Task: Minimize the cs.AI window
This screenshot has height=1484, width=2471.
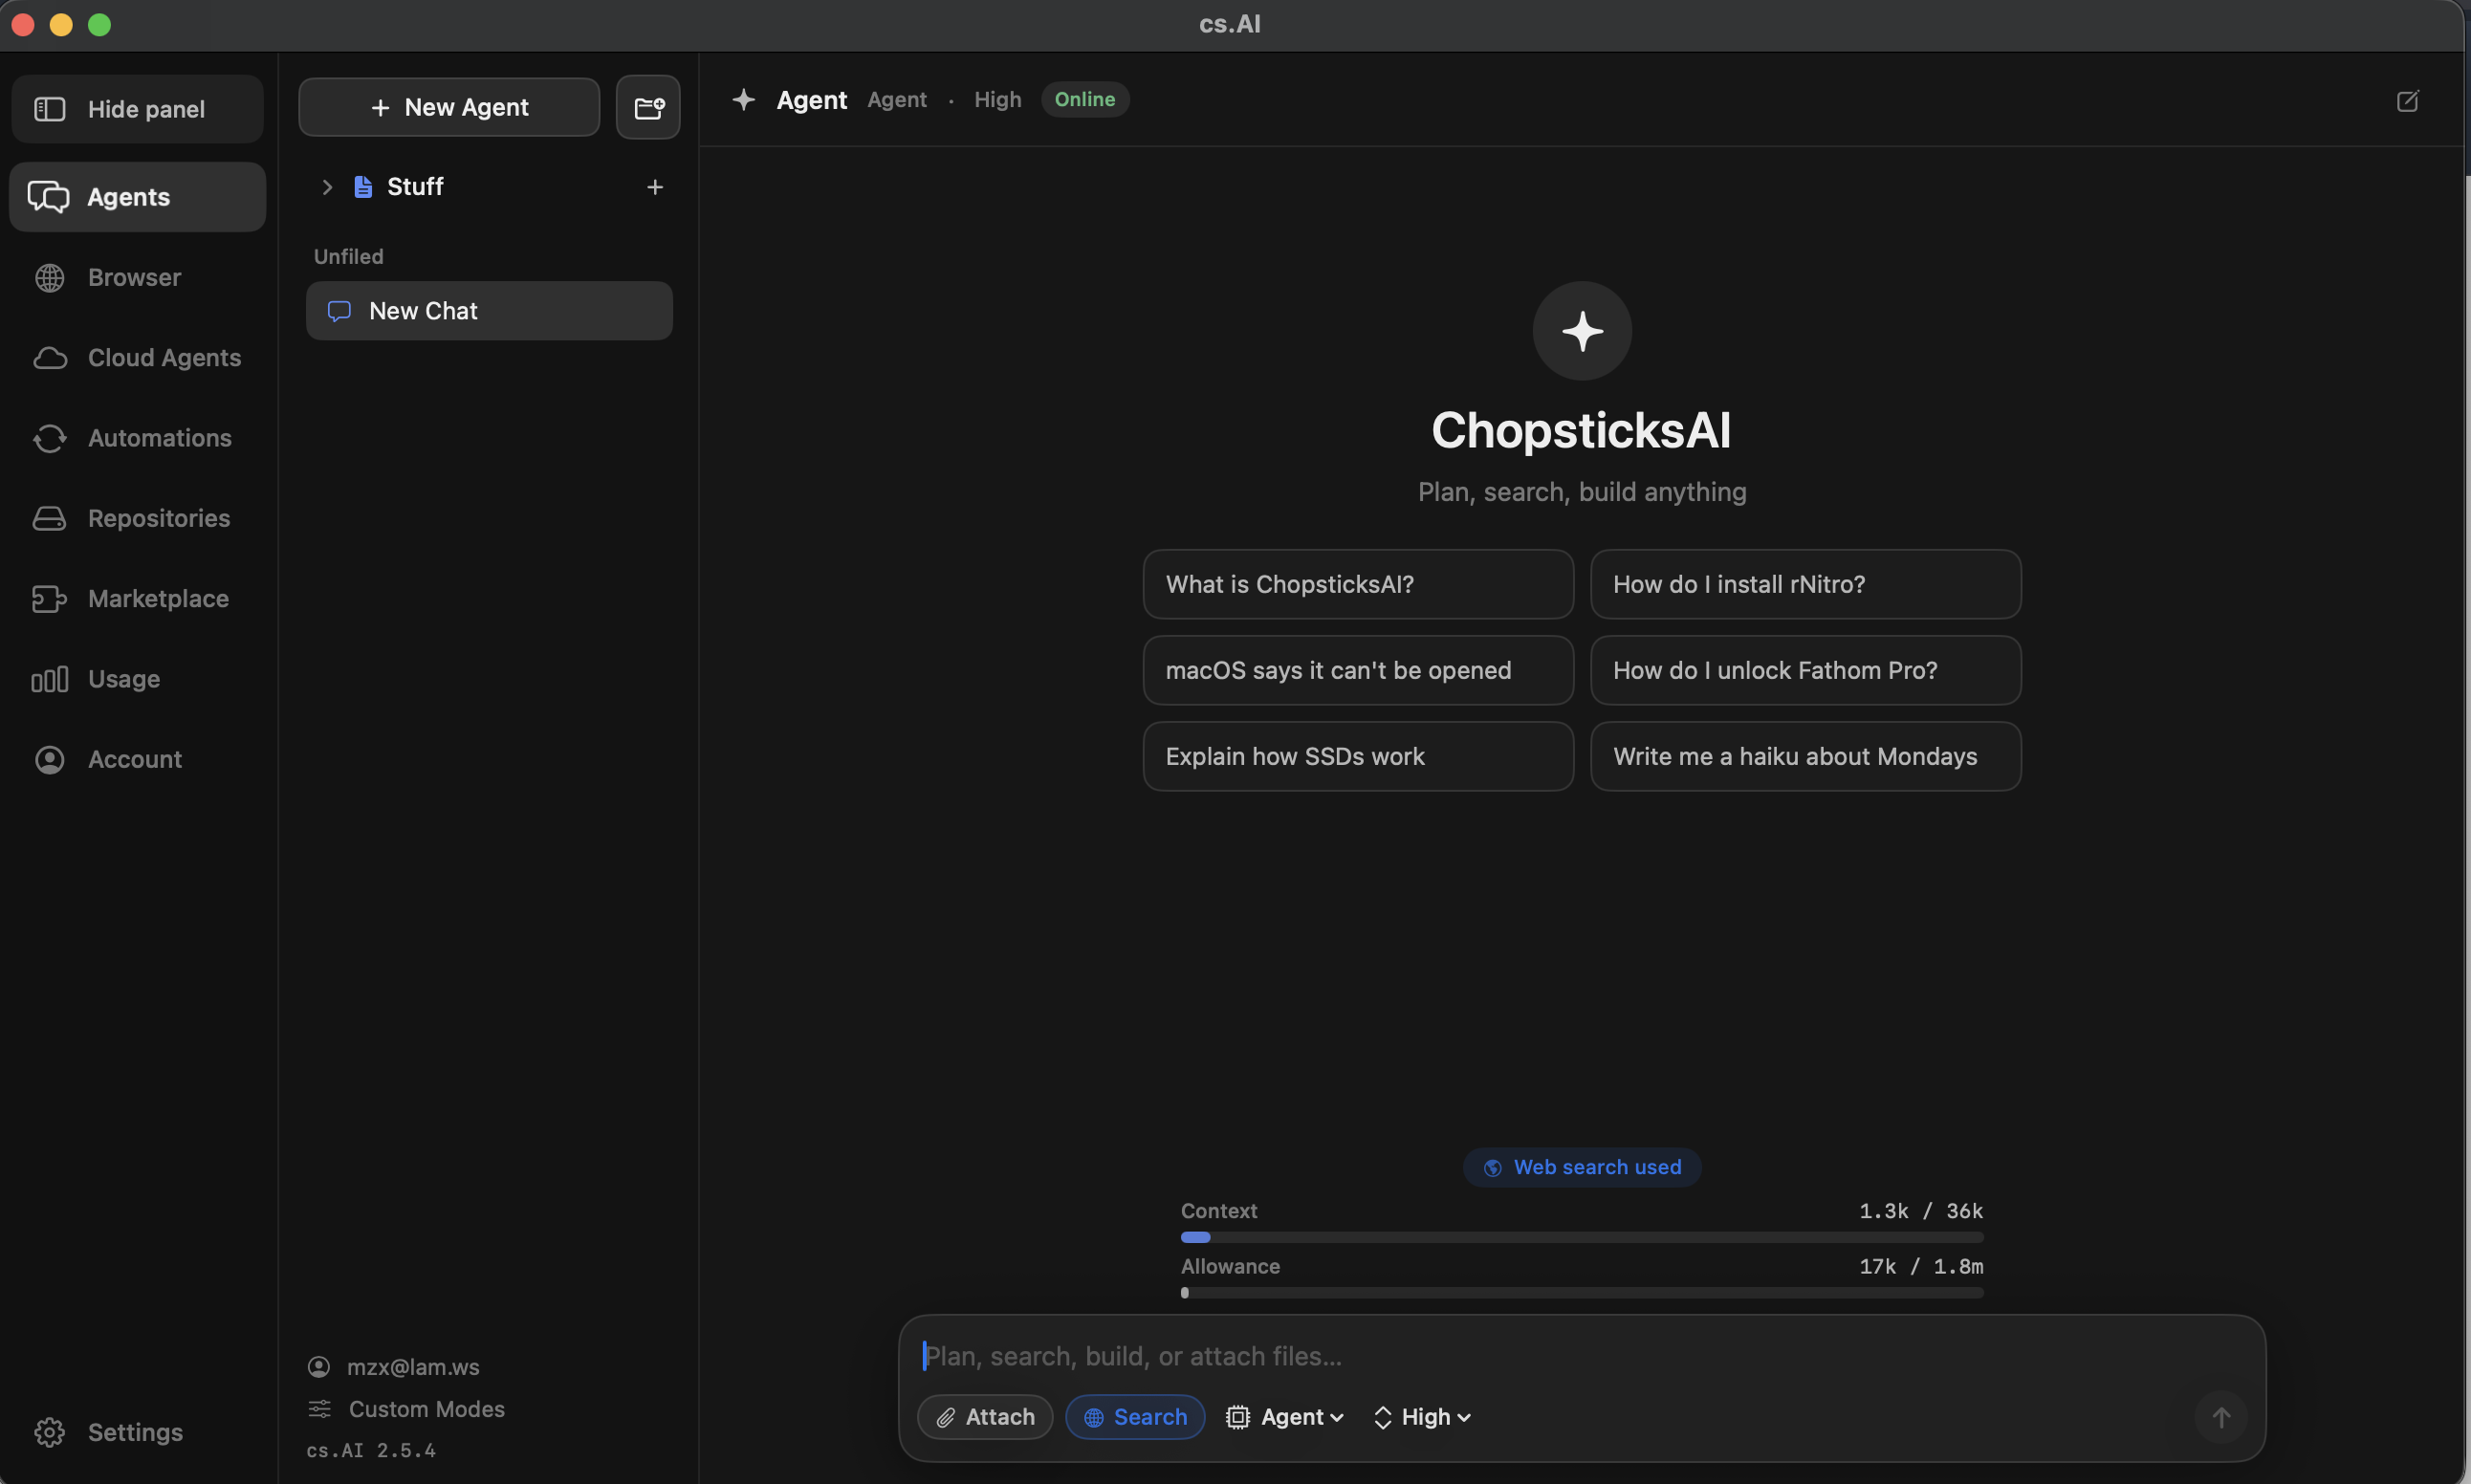Action: pos(61,24)
